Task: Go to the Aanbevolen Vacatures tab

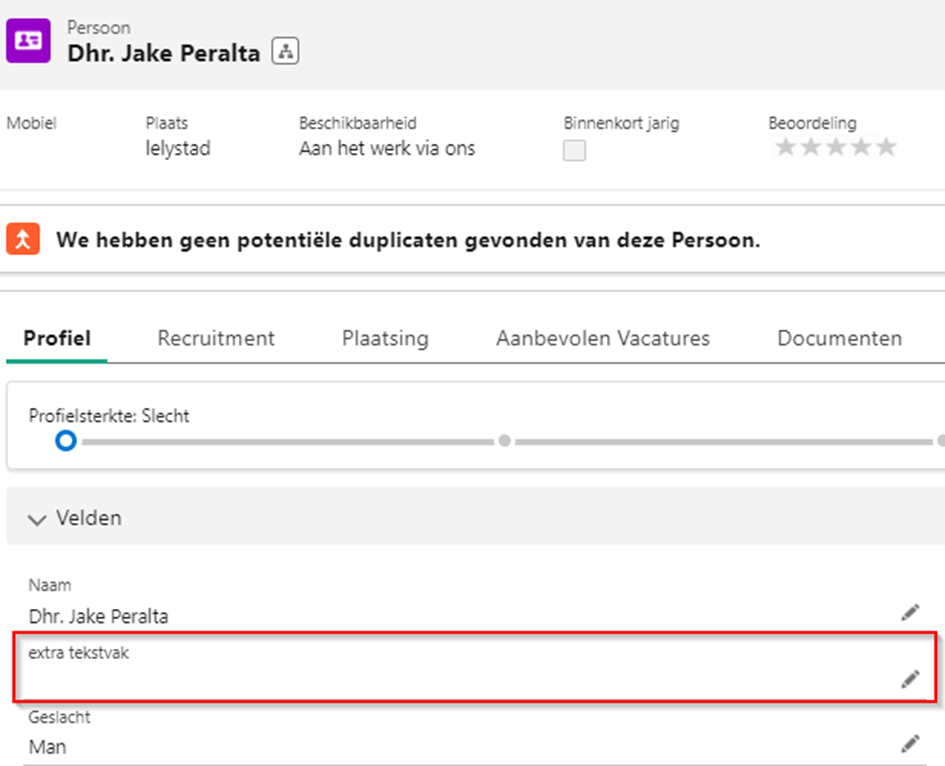Action: pos(603,338)
